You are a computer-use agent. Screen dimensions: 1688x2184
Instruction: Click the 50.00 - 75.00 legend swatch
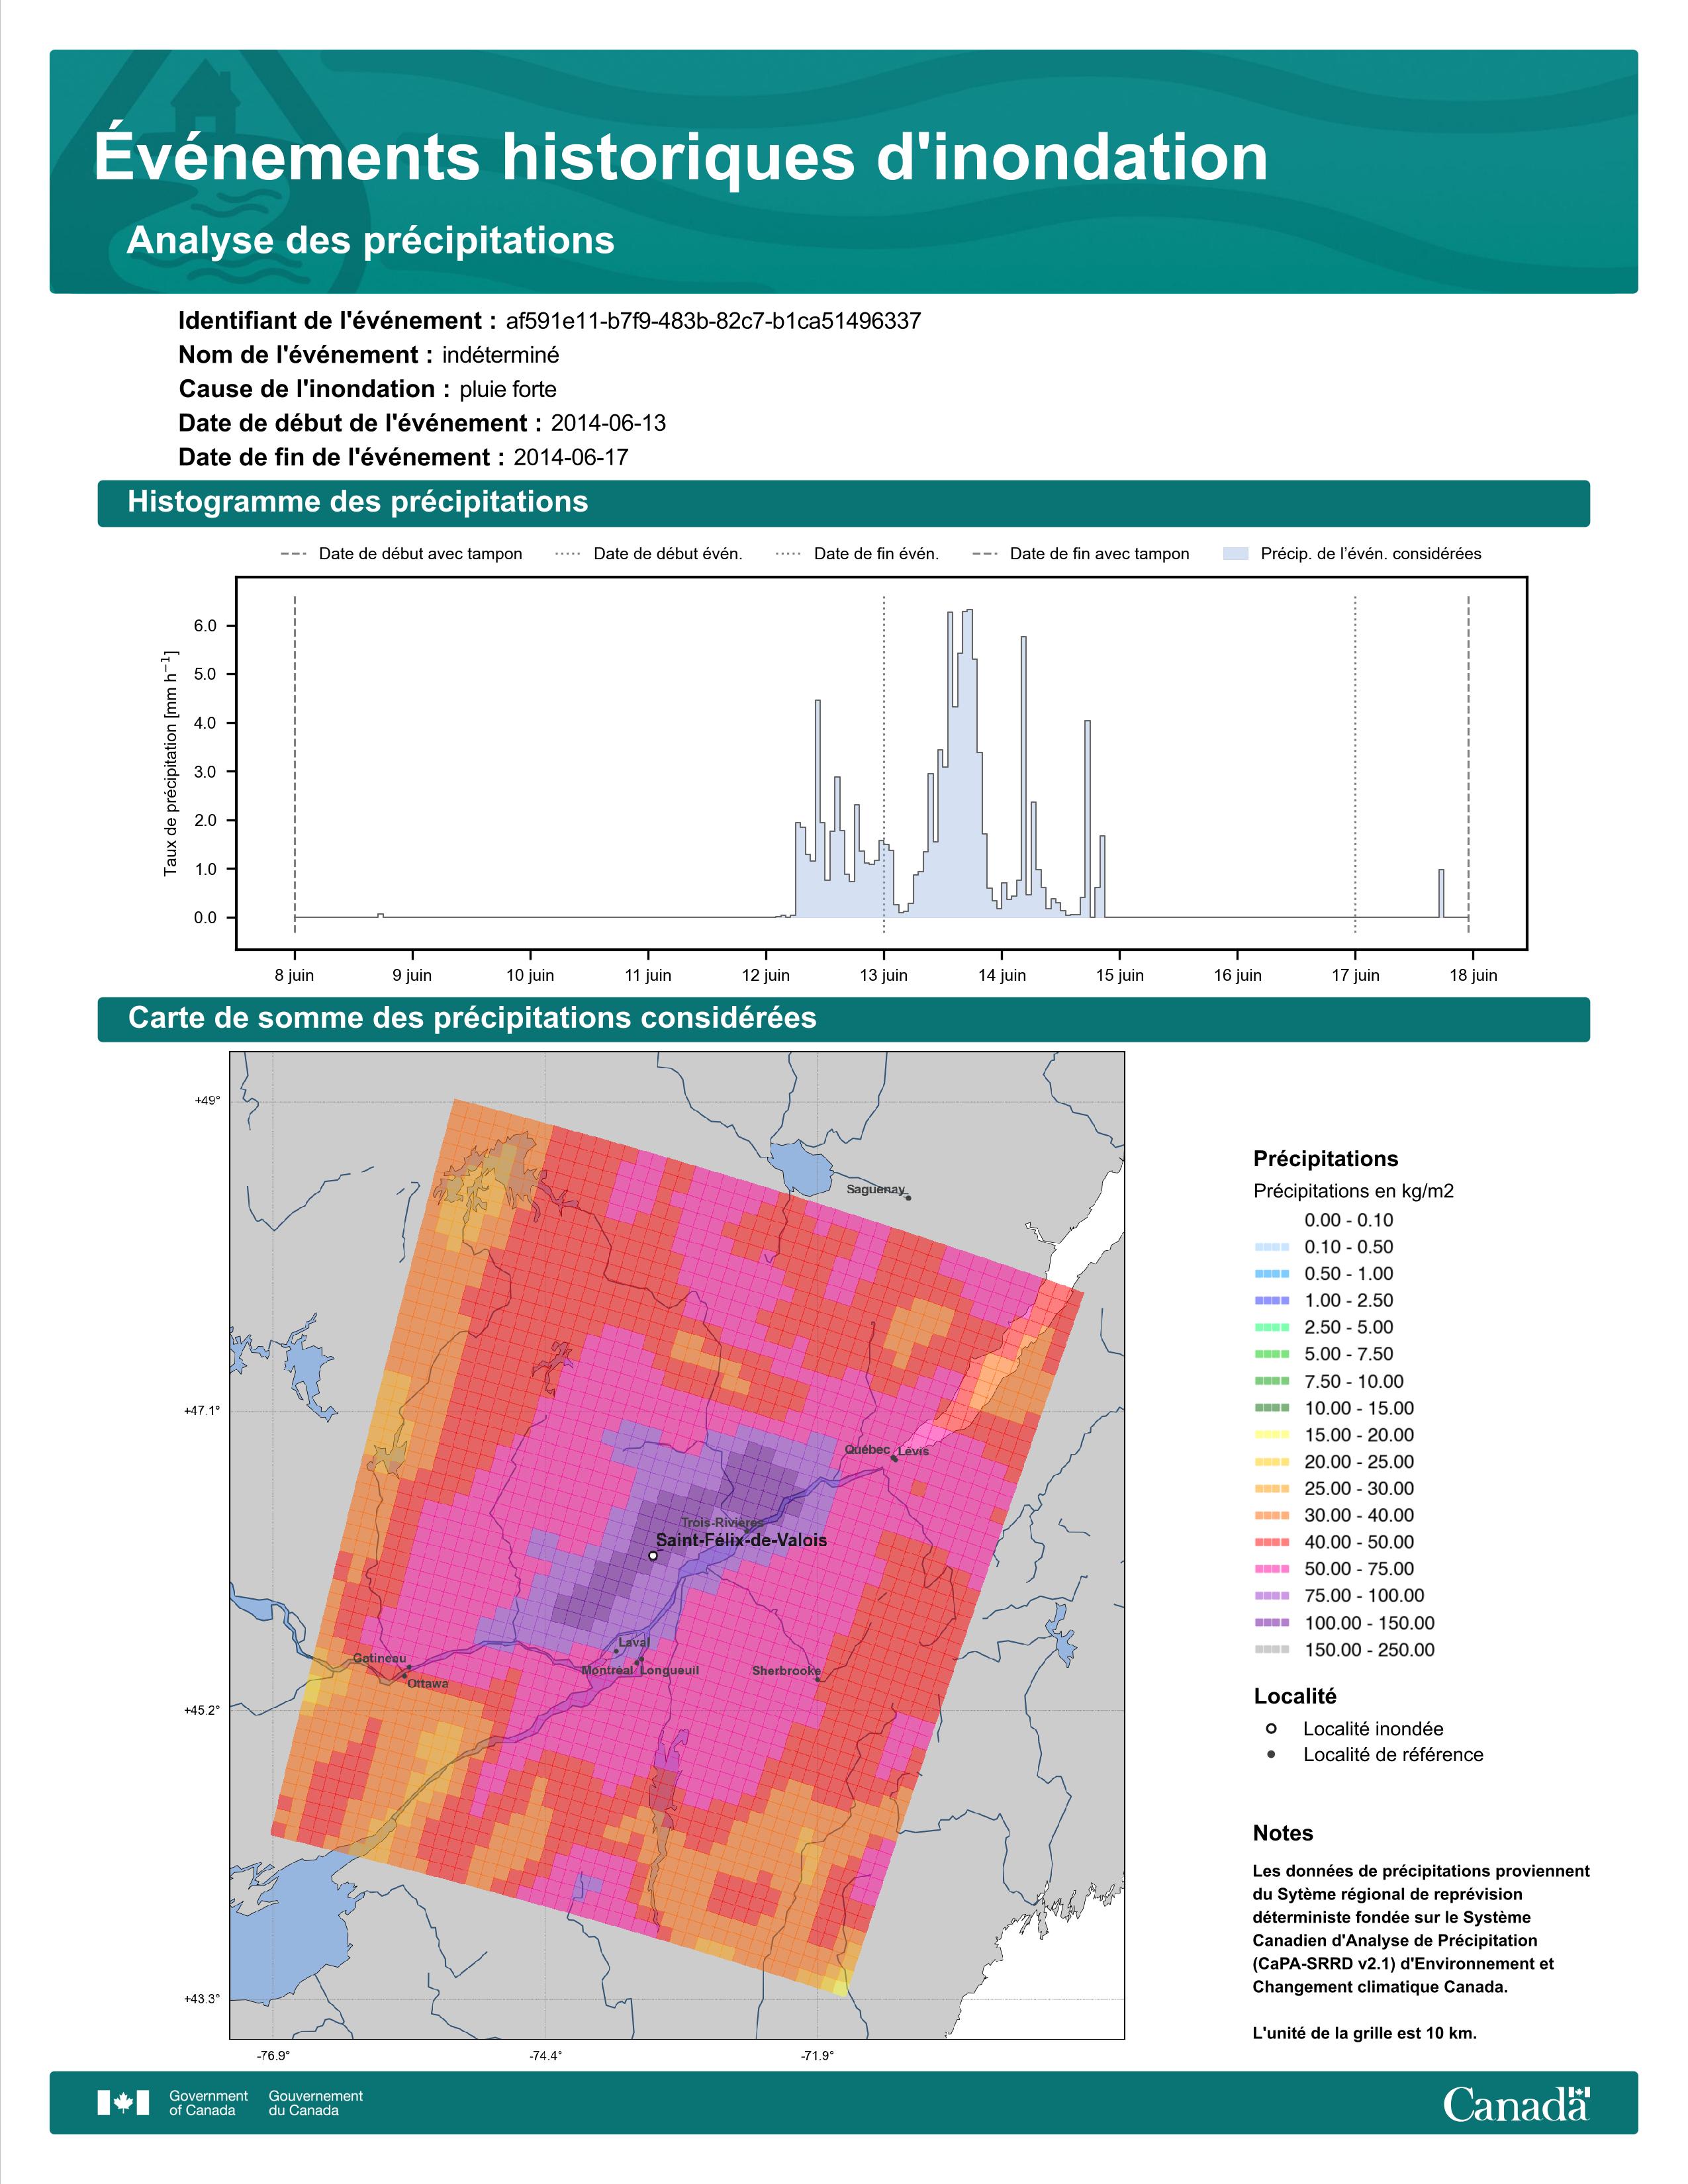(1272, 1570)
